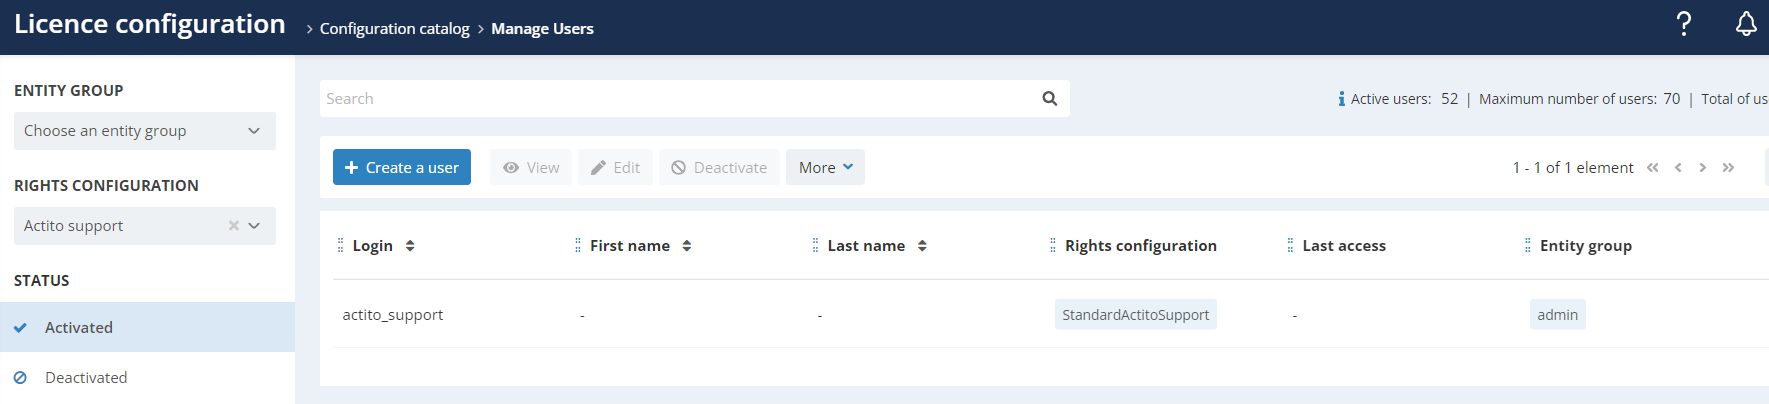Screen dimensions: 1769x404
Task: Click the Entity group column header
Action: tap(1586, 246)
